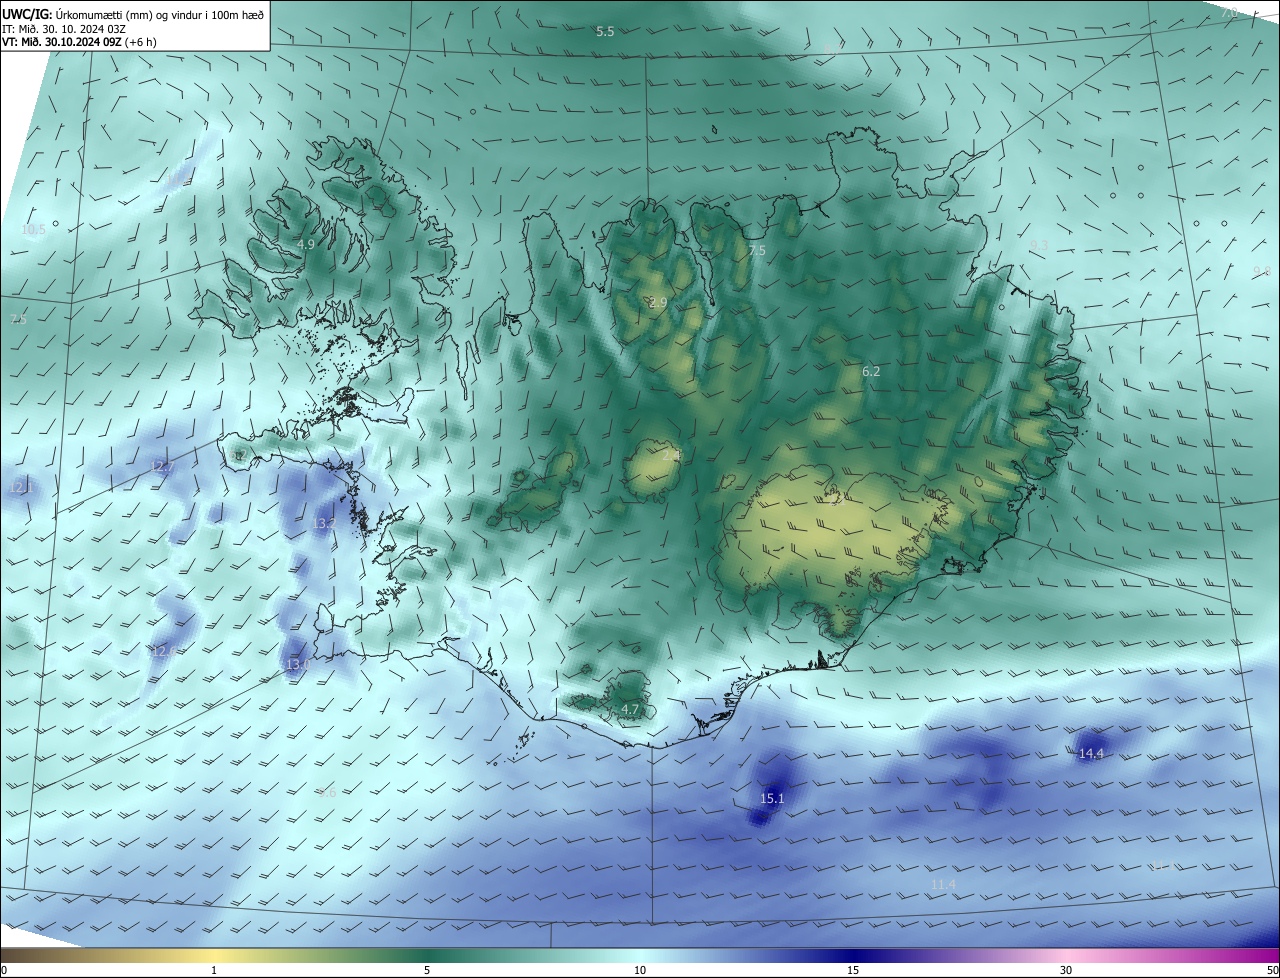The width and height of the screenshot is (1280, 978).
Task: Click the "7.5" value over the western ocean
Action: coord(18,319)
